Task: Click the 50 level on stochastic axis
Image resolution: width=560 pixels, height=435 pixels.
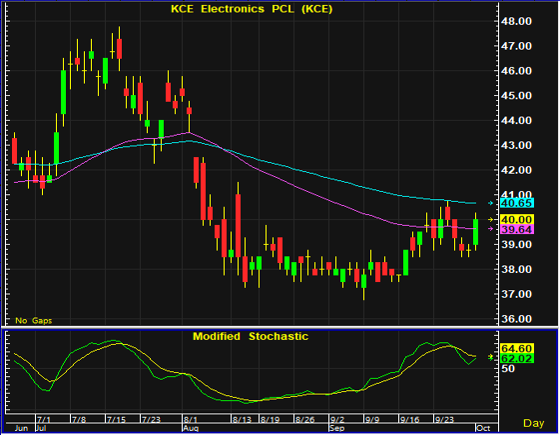Action: pos(508,369)
